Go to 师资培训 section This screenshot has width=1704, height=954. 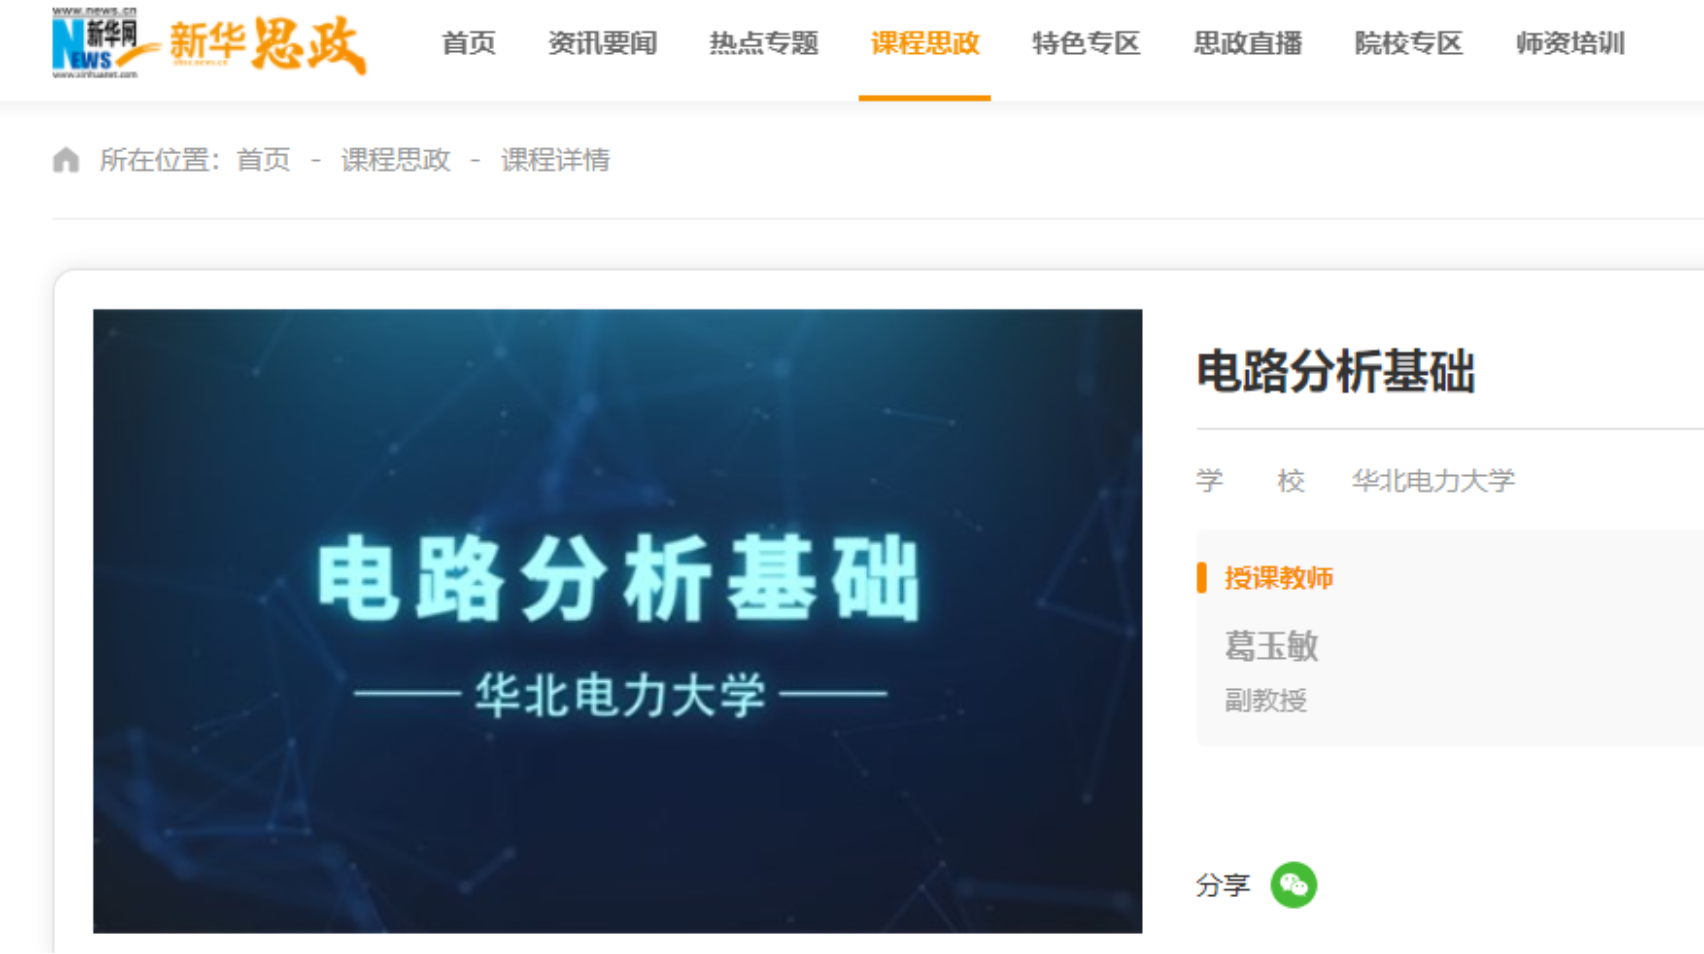click(1570, 44)
